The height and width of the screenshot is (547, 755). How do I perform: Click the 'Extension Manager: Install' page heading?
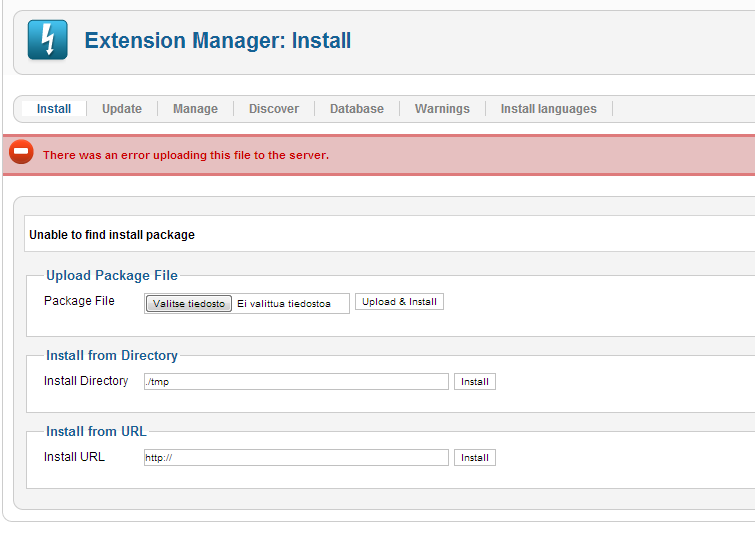[218, 41]
